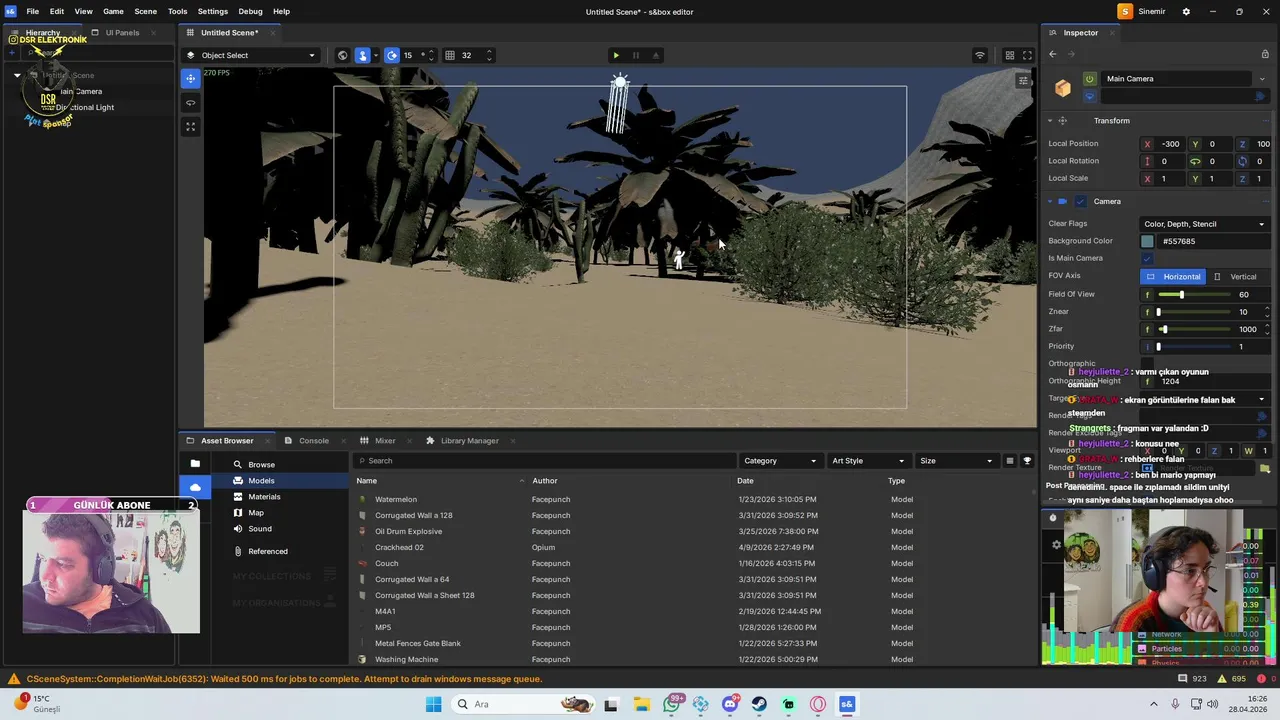The height and width of the screenshot is (720, 1280).
Task: Select Sound in asset sidebar
Action: click(x=260, y=529)
